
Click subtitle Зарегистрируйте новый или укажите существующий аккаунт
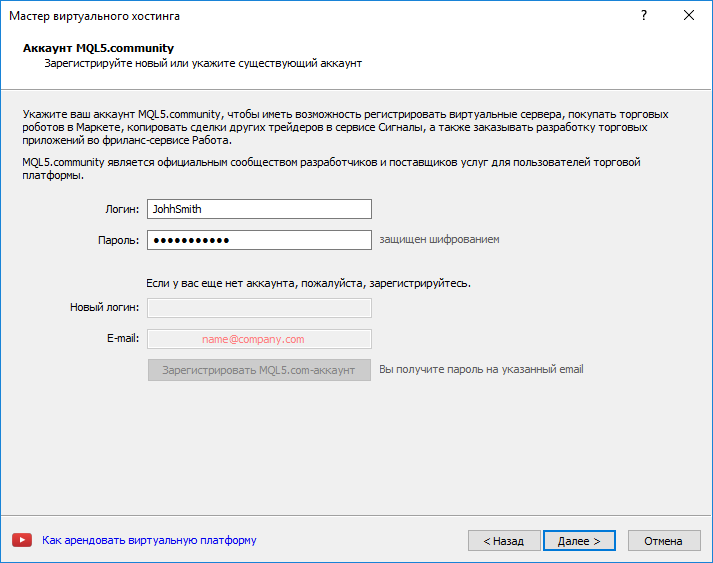tap(203, 63)
